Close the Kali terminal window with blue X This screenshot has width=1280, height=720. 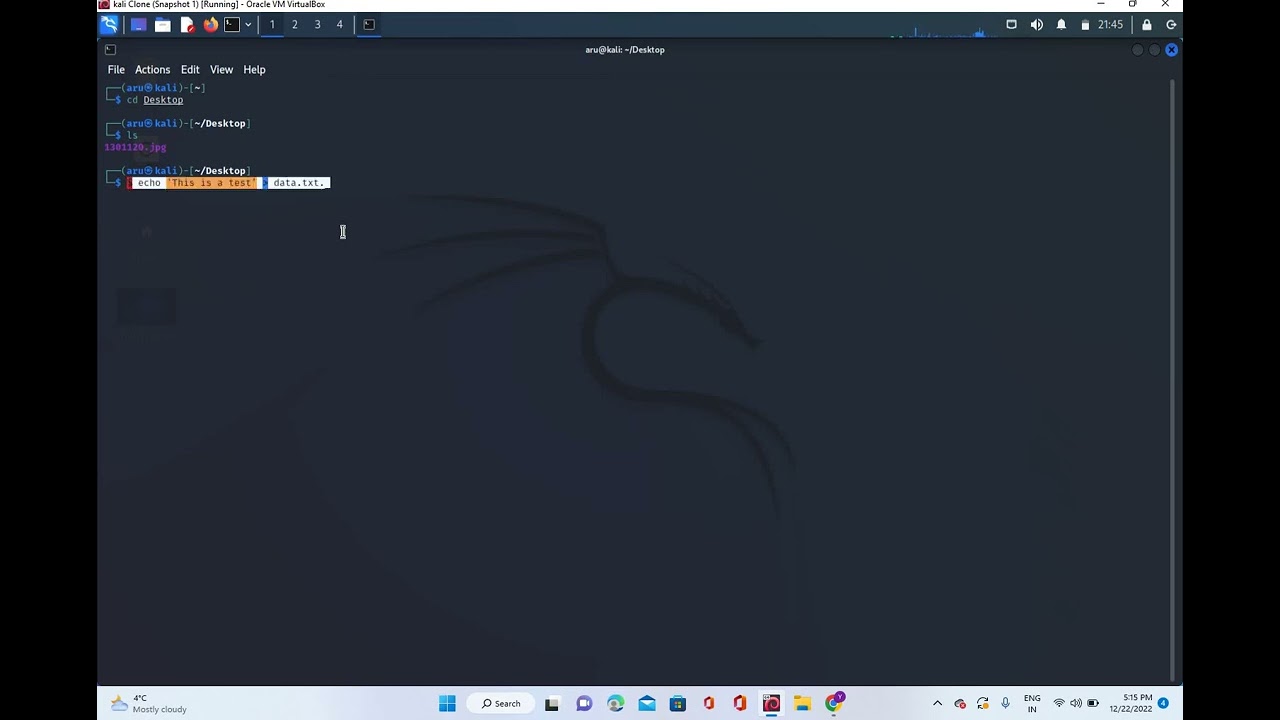(x=1171, y=49)
